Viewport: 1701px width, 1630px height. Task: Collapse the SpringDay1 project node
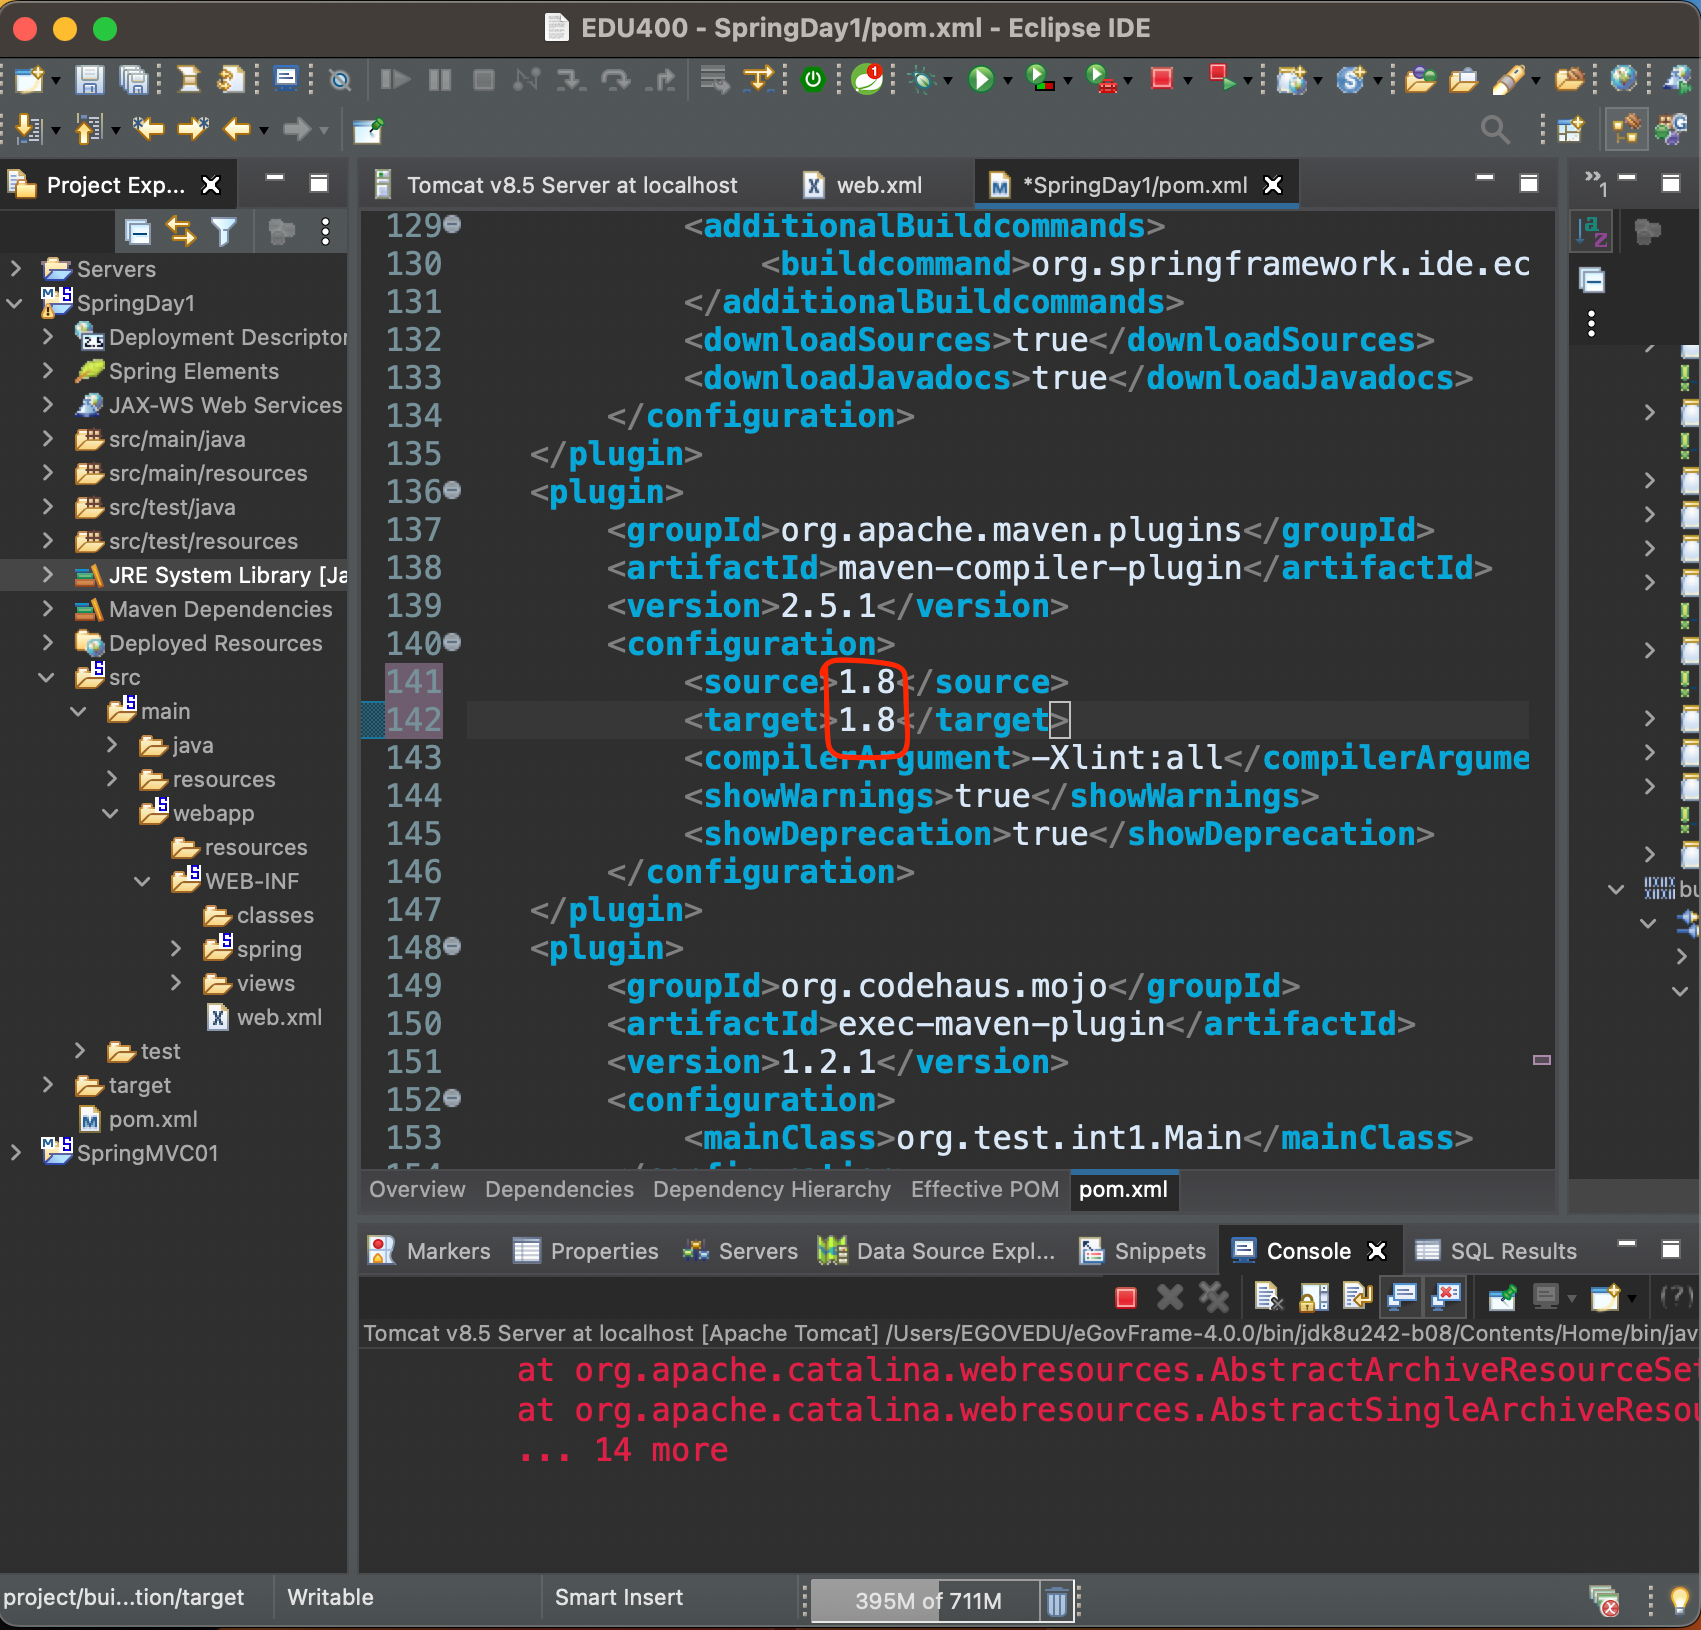(x=15, y=302)
